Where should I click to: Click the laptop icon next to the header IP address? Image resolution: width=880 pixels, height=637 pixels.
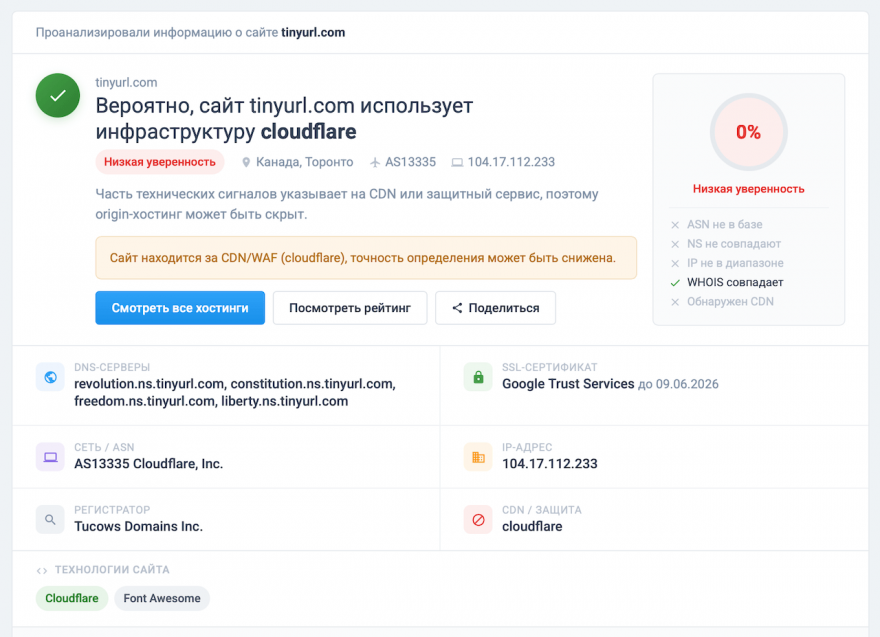pyautogui.click(x=457, y=163)
